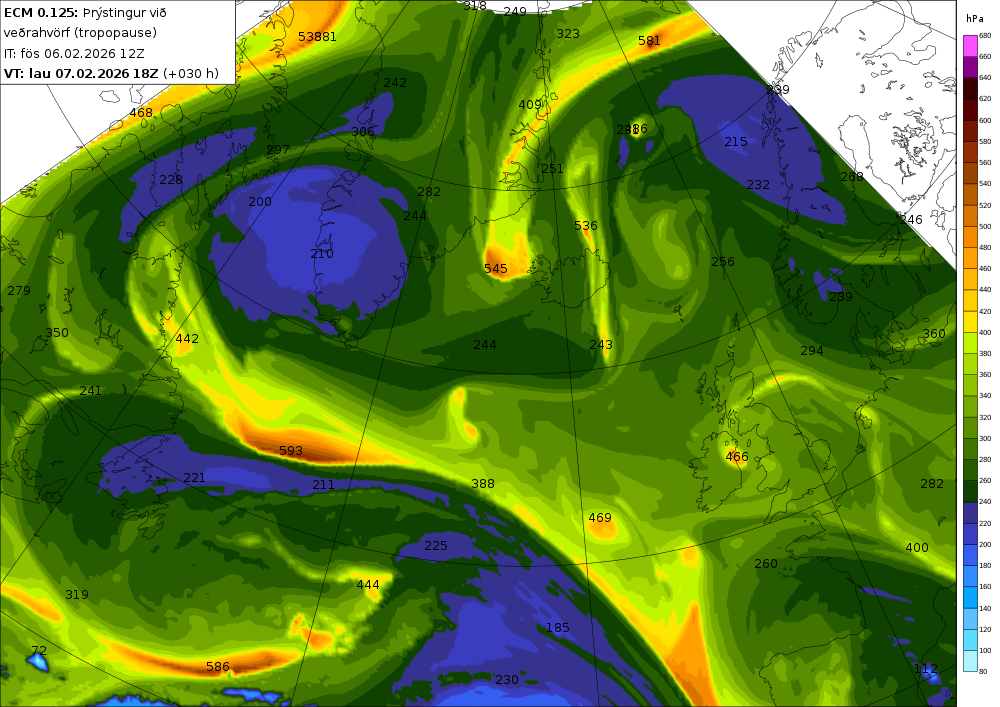The image size is (1000, 707).
Task: Click the 'IT: fös 06.02.2026 12Z' init time
Action: tap(74, 54)
